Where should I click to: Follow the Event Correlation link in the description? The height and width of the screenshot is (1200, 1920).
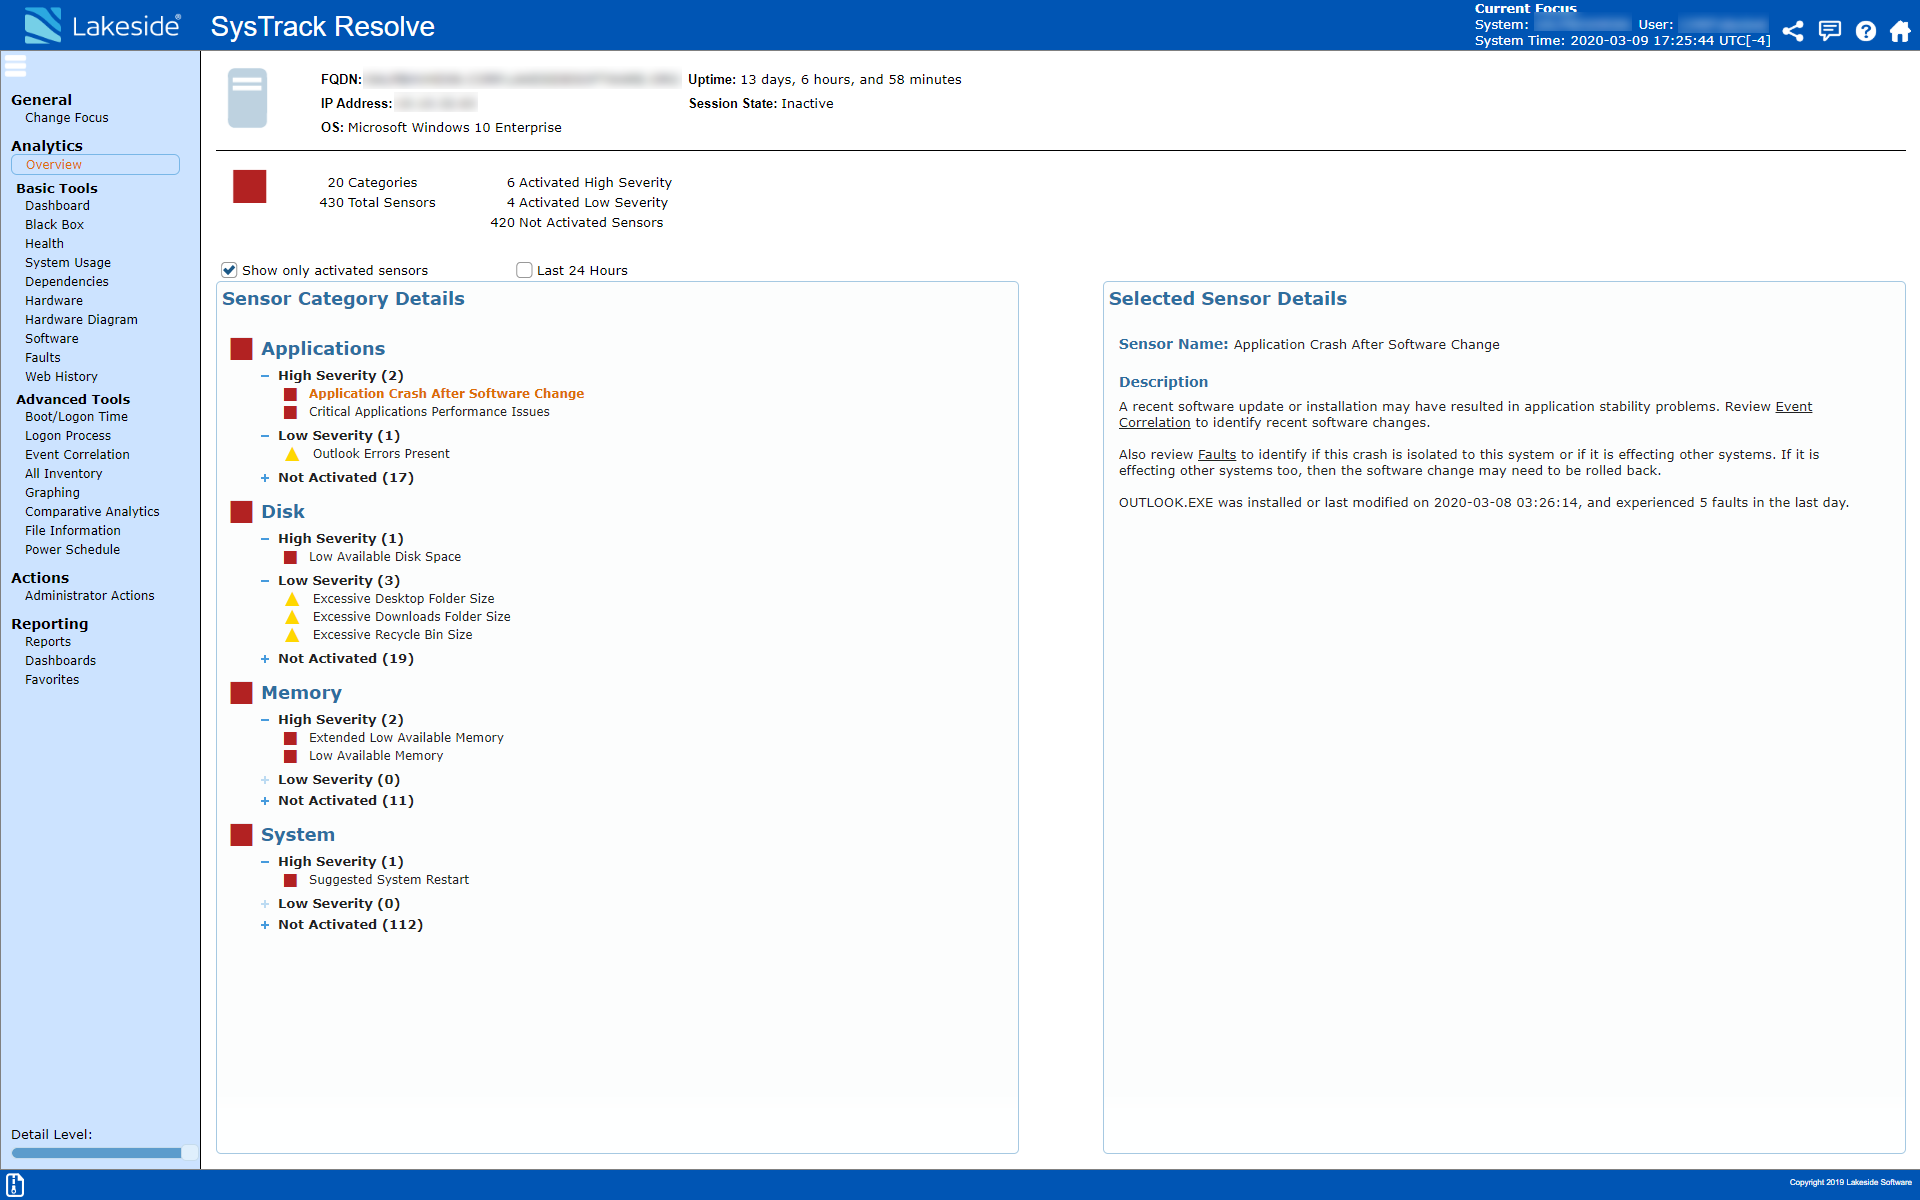tap(1154, 422)
